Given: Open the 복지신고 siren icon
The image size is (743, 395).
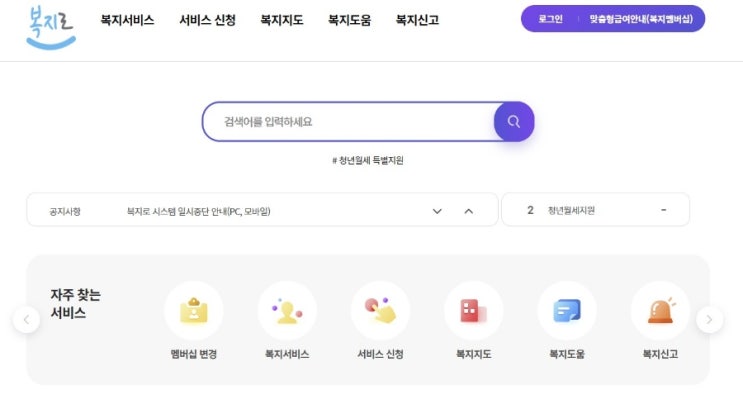Looking at the screenshot, I should coord(661,311).
